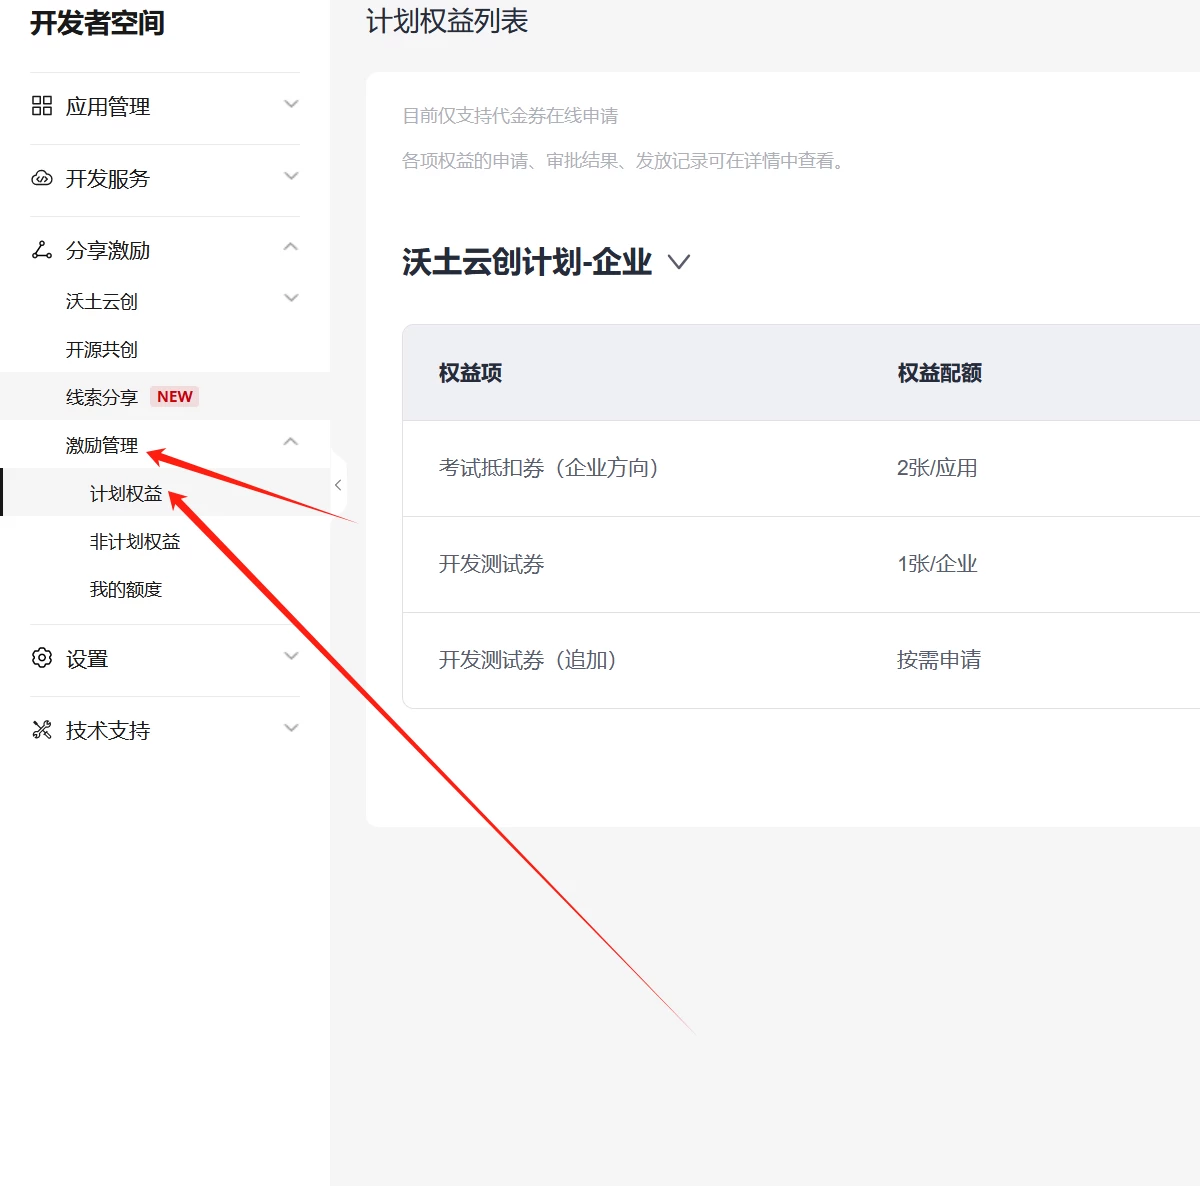Open the 沃土云创计划-企业 plan dropdown
This screenshot has width=1200, height=1186.
(x=679, y=262)
